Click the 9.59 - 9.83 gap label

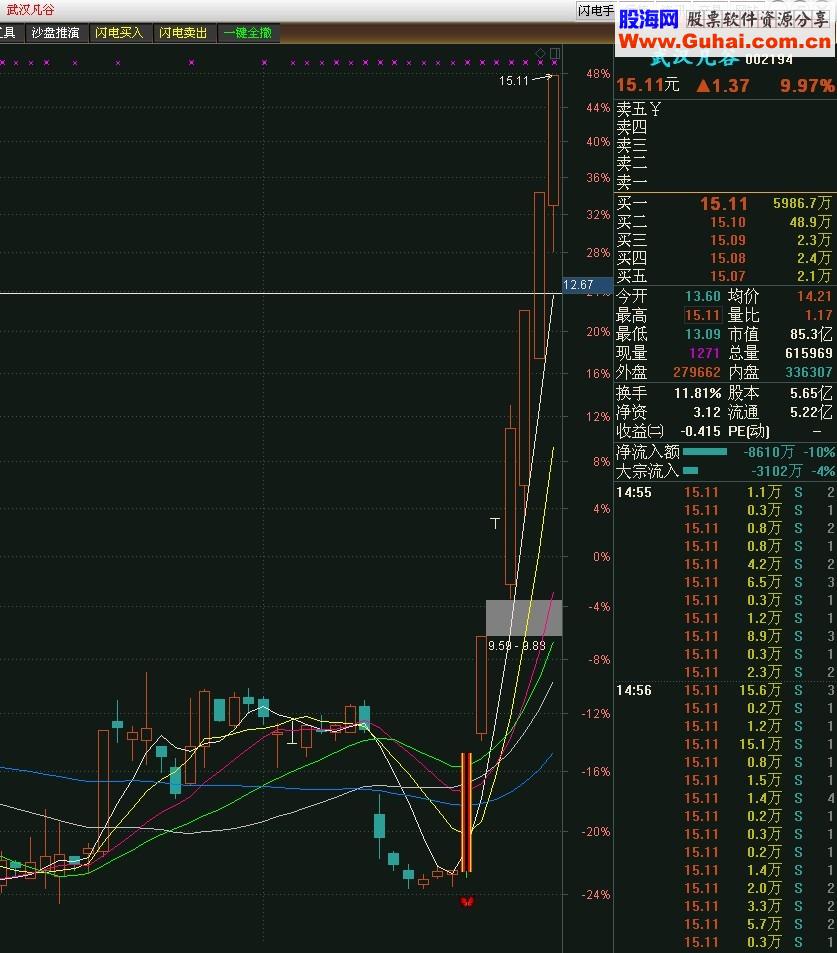pos(517,645)
